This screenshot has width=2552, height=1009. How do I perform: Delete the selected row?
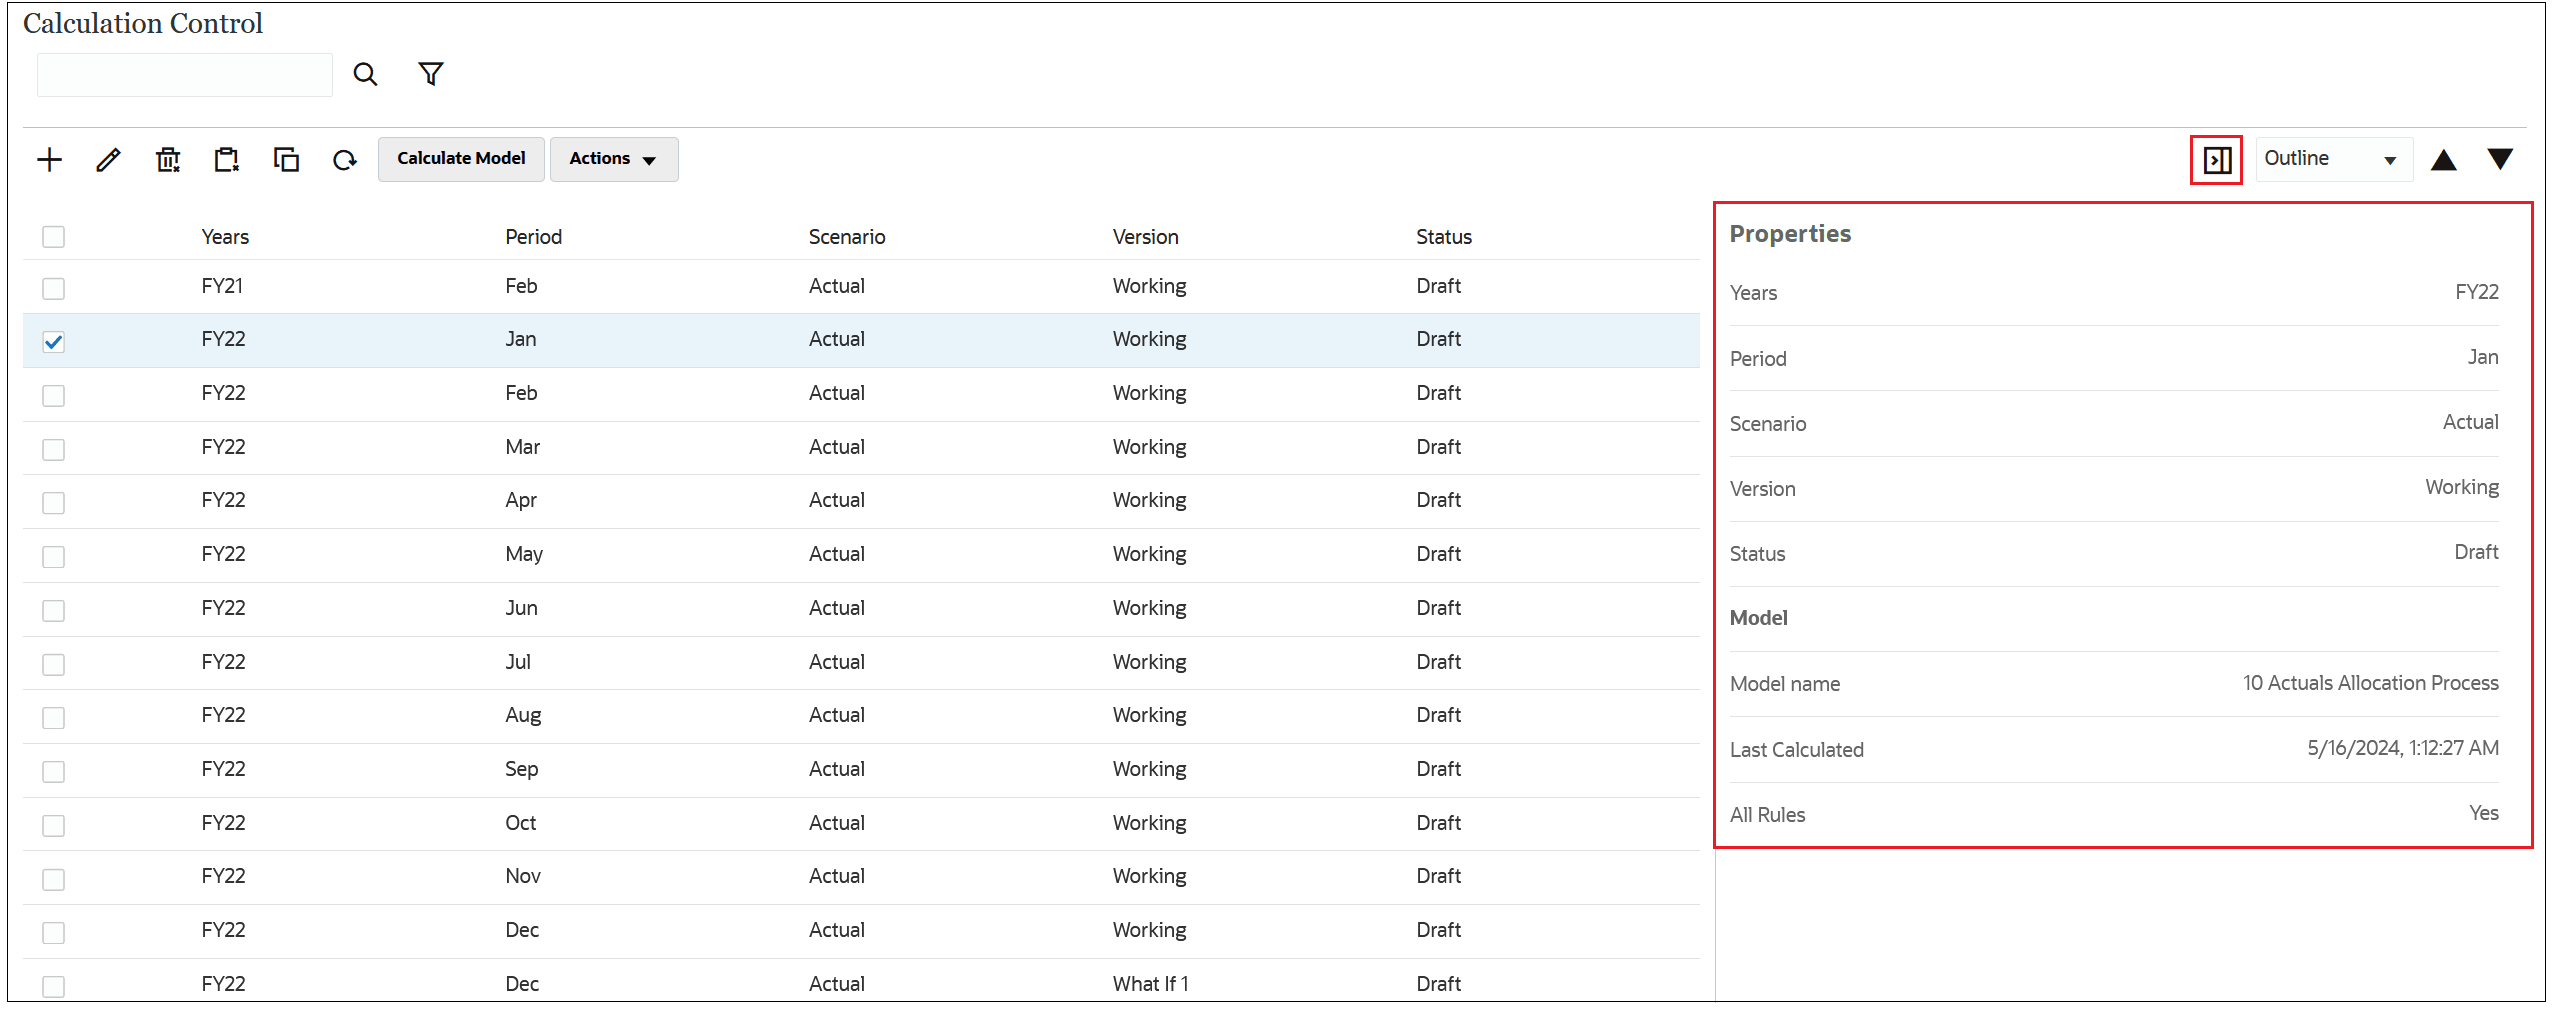pyautogui.click(x=167, y=159)
